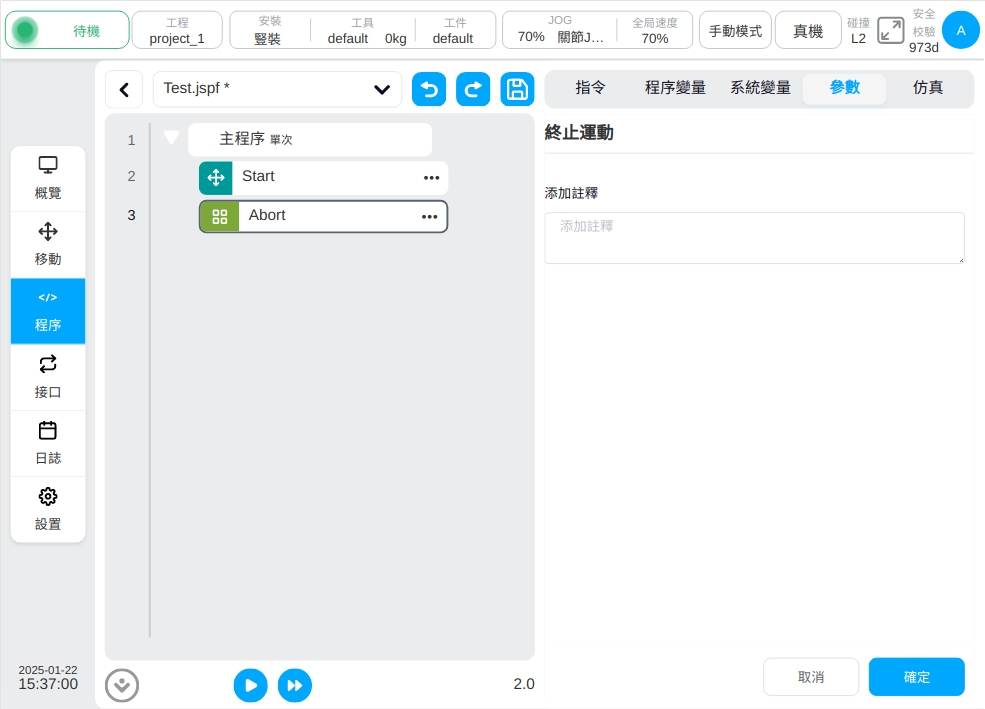Image resolution: width=985 pixels, height=709 pixels.
Task: Open the 日誌 log sidebar item
Action: [x=48, y=443]
